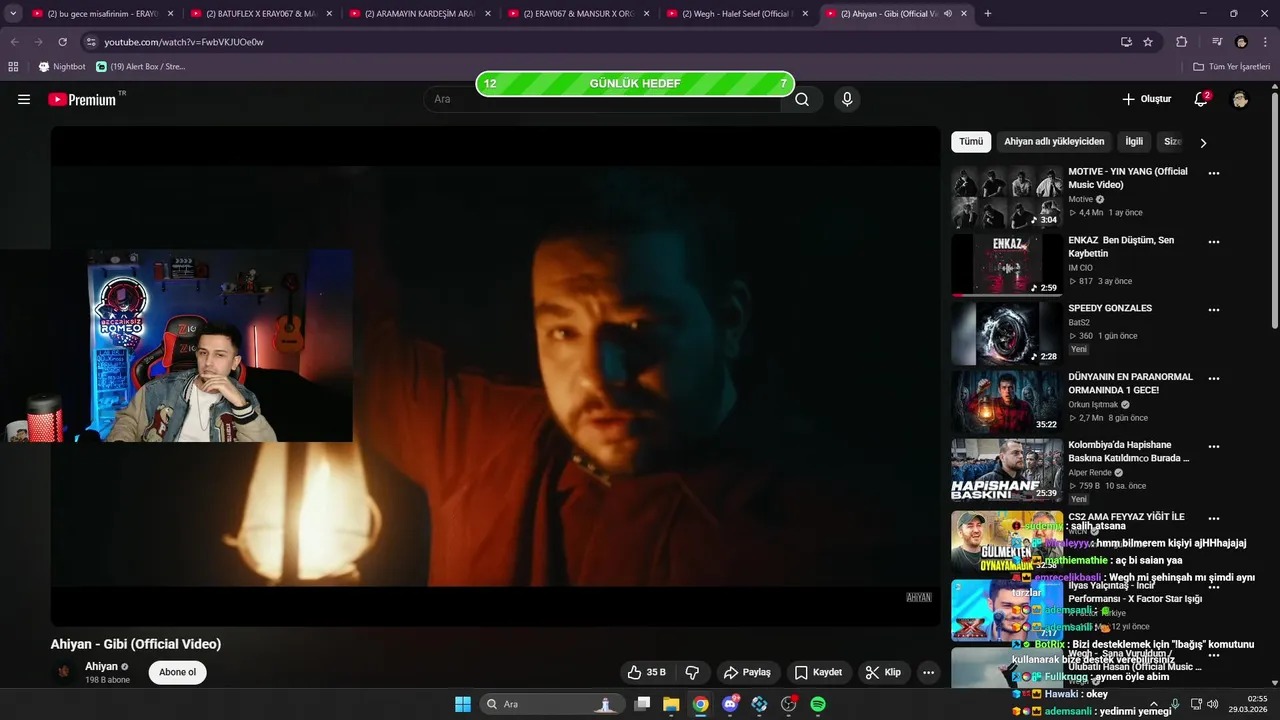The height and width of the screenshot is (720, 1280).
Task: Start voice search with the microphone
Action: (847, 99)
